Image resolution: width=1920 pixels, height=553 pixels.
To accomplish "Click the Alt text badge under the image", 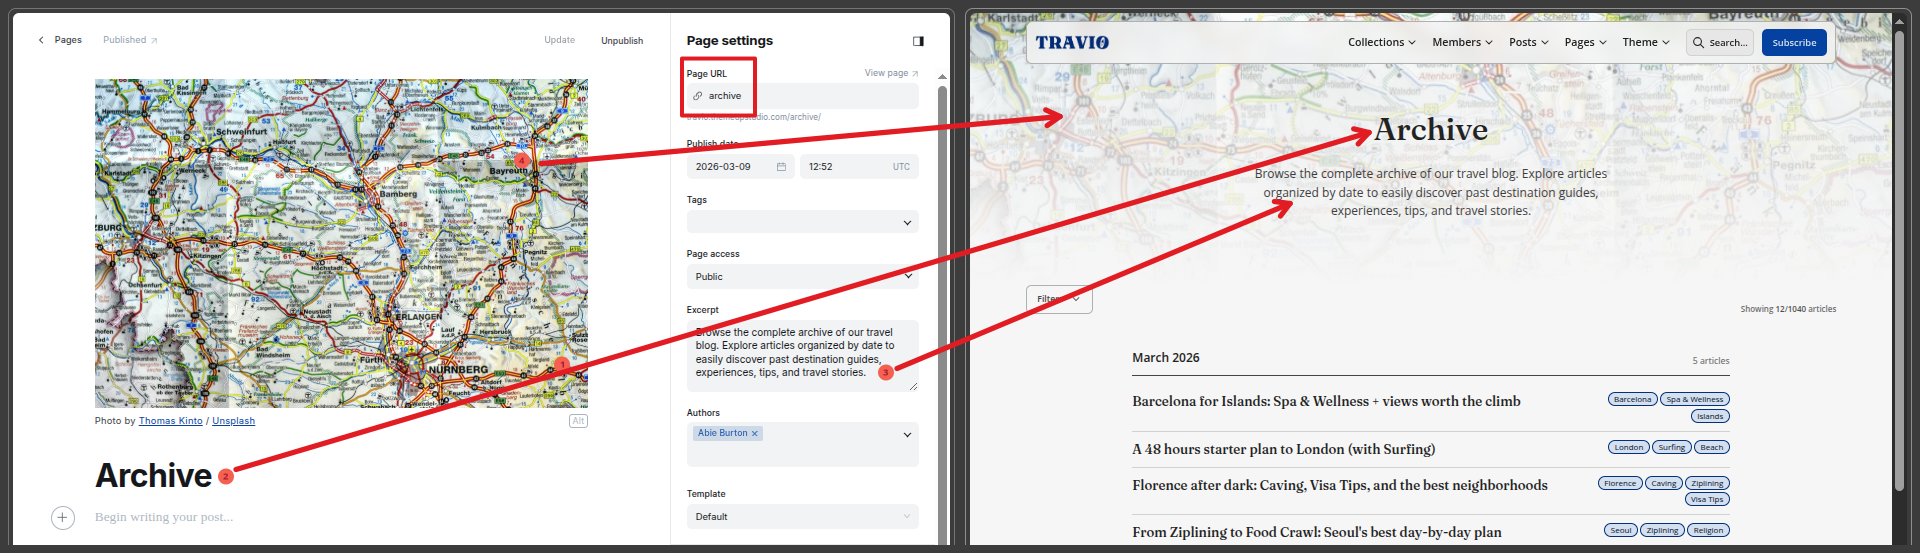I will pos(578,421).
